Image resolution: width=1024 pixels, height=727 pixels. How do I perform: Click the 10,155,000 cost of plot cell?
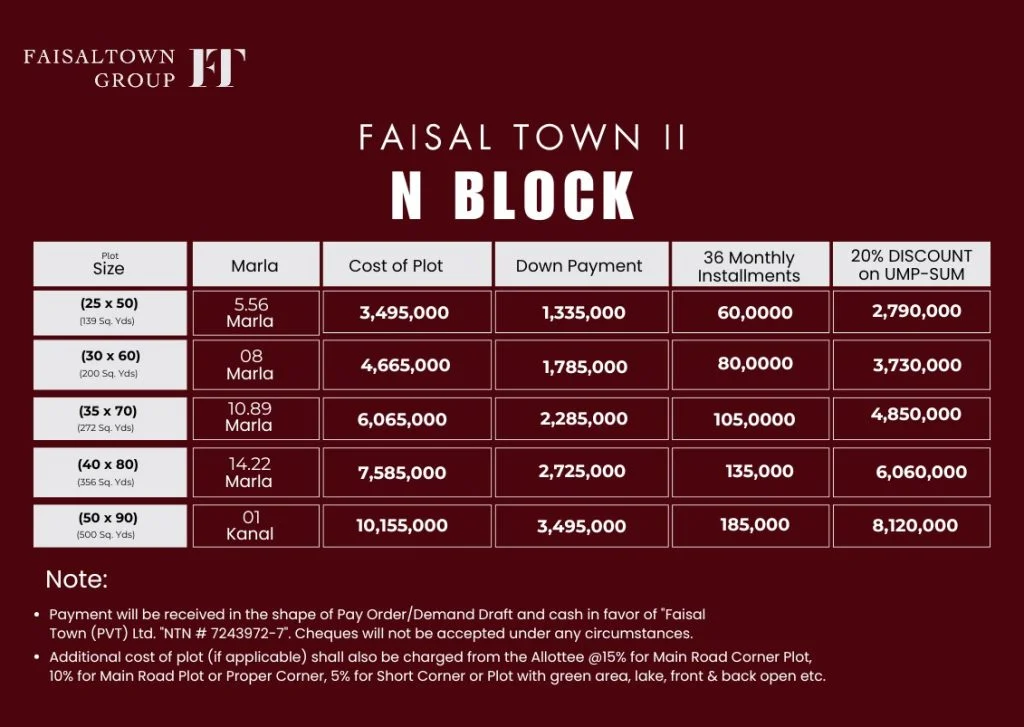tap(402, 526)
